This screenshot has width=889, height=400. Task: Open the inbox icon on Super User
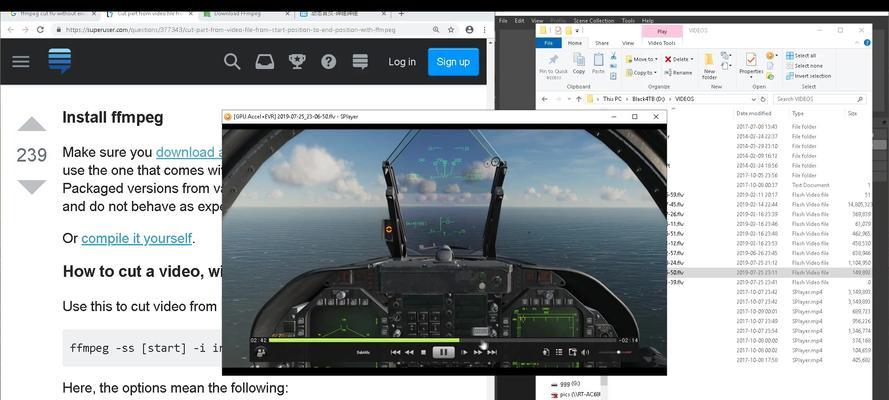coord(265,61)
